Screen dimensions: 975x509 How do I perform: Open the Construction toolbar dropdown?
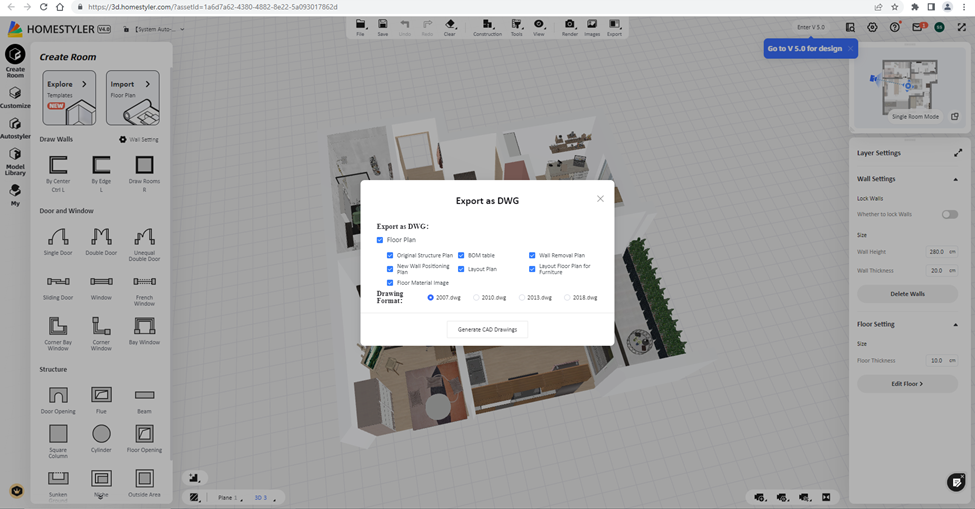tap(487, 25)
